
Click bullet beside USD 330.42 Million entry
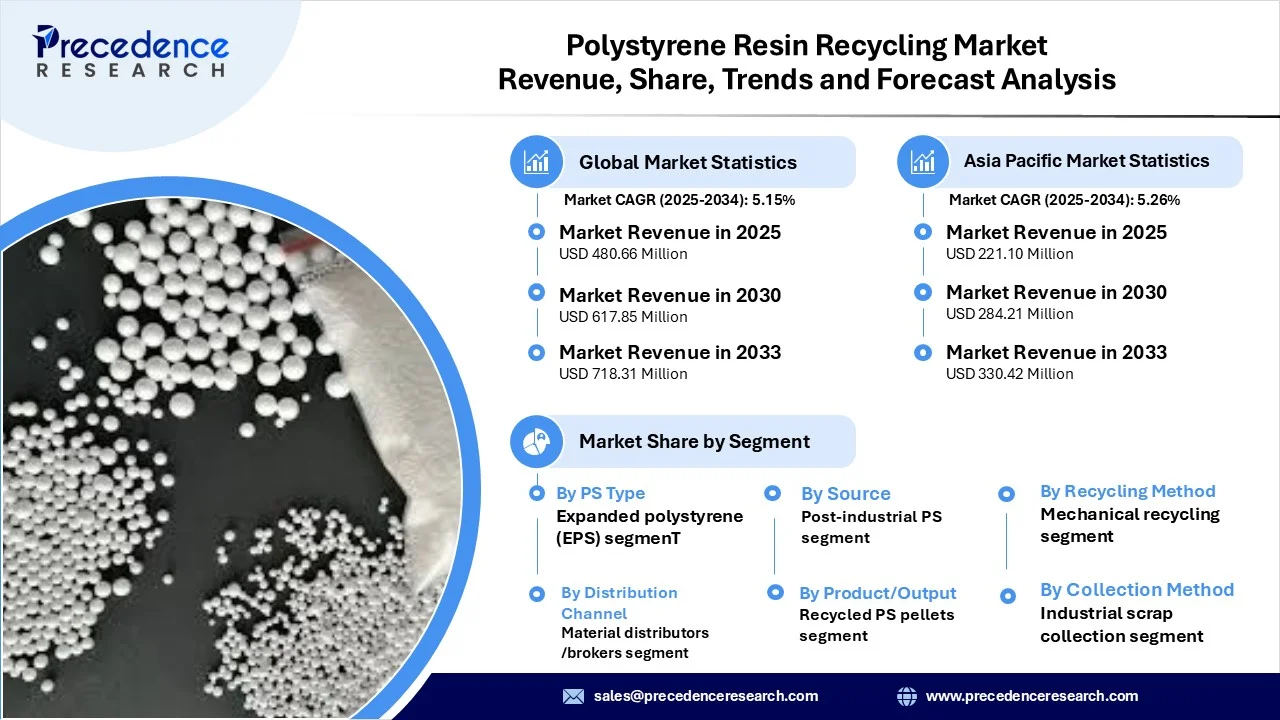923,352
